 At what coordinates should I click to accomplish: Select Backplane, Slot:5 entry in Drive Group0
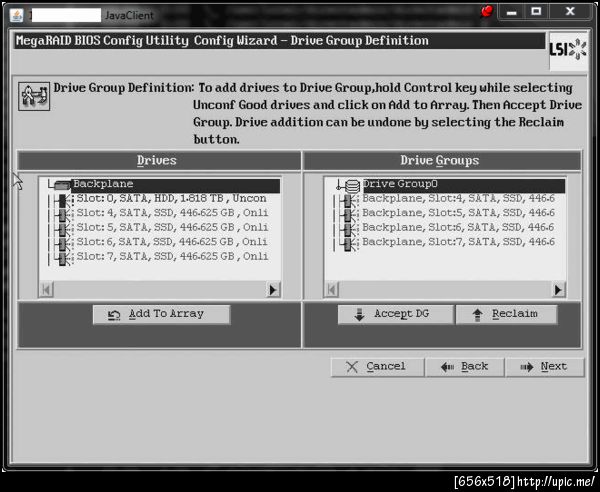(458, 213)
